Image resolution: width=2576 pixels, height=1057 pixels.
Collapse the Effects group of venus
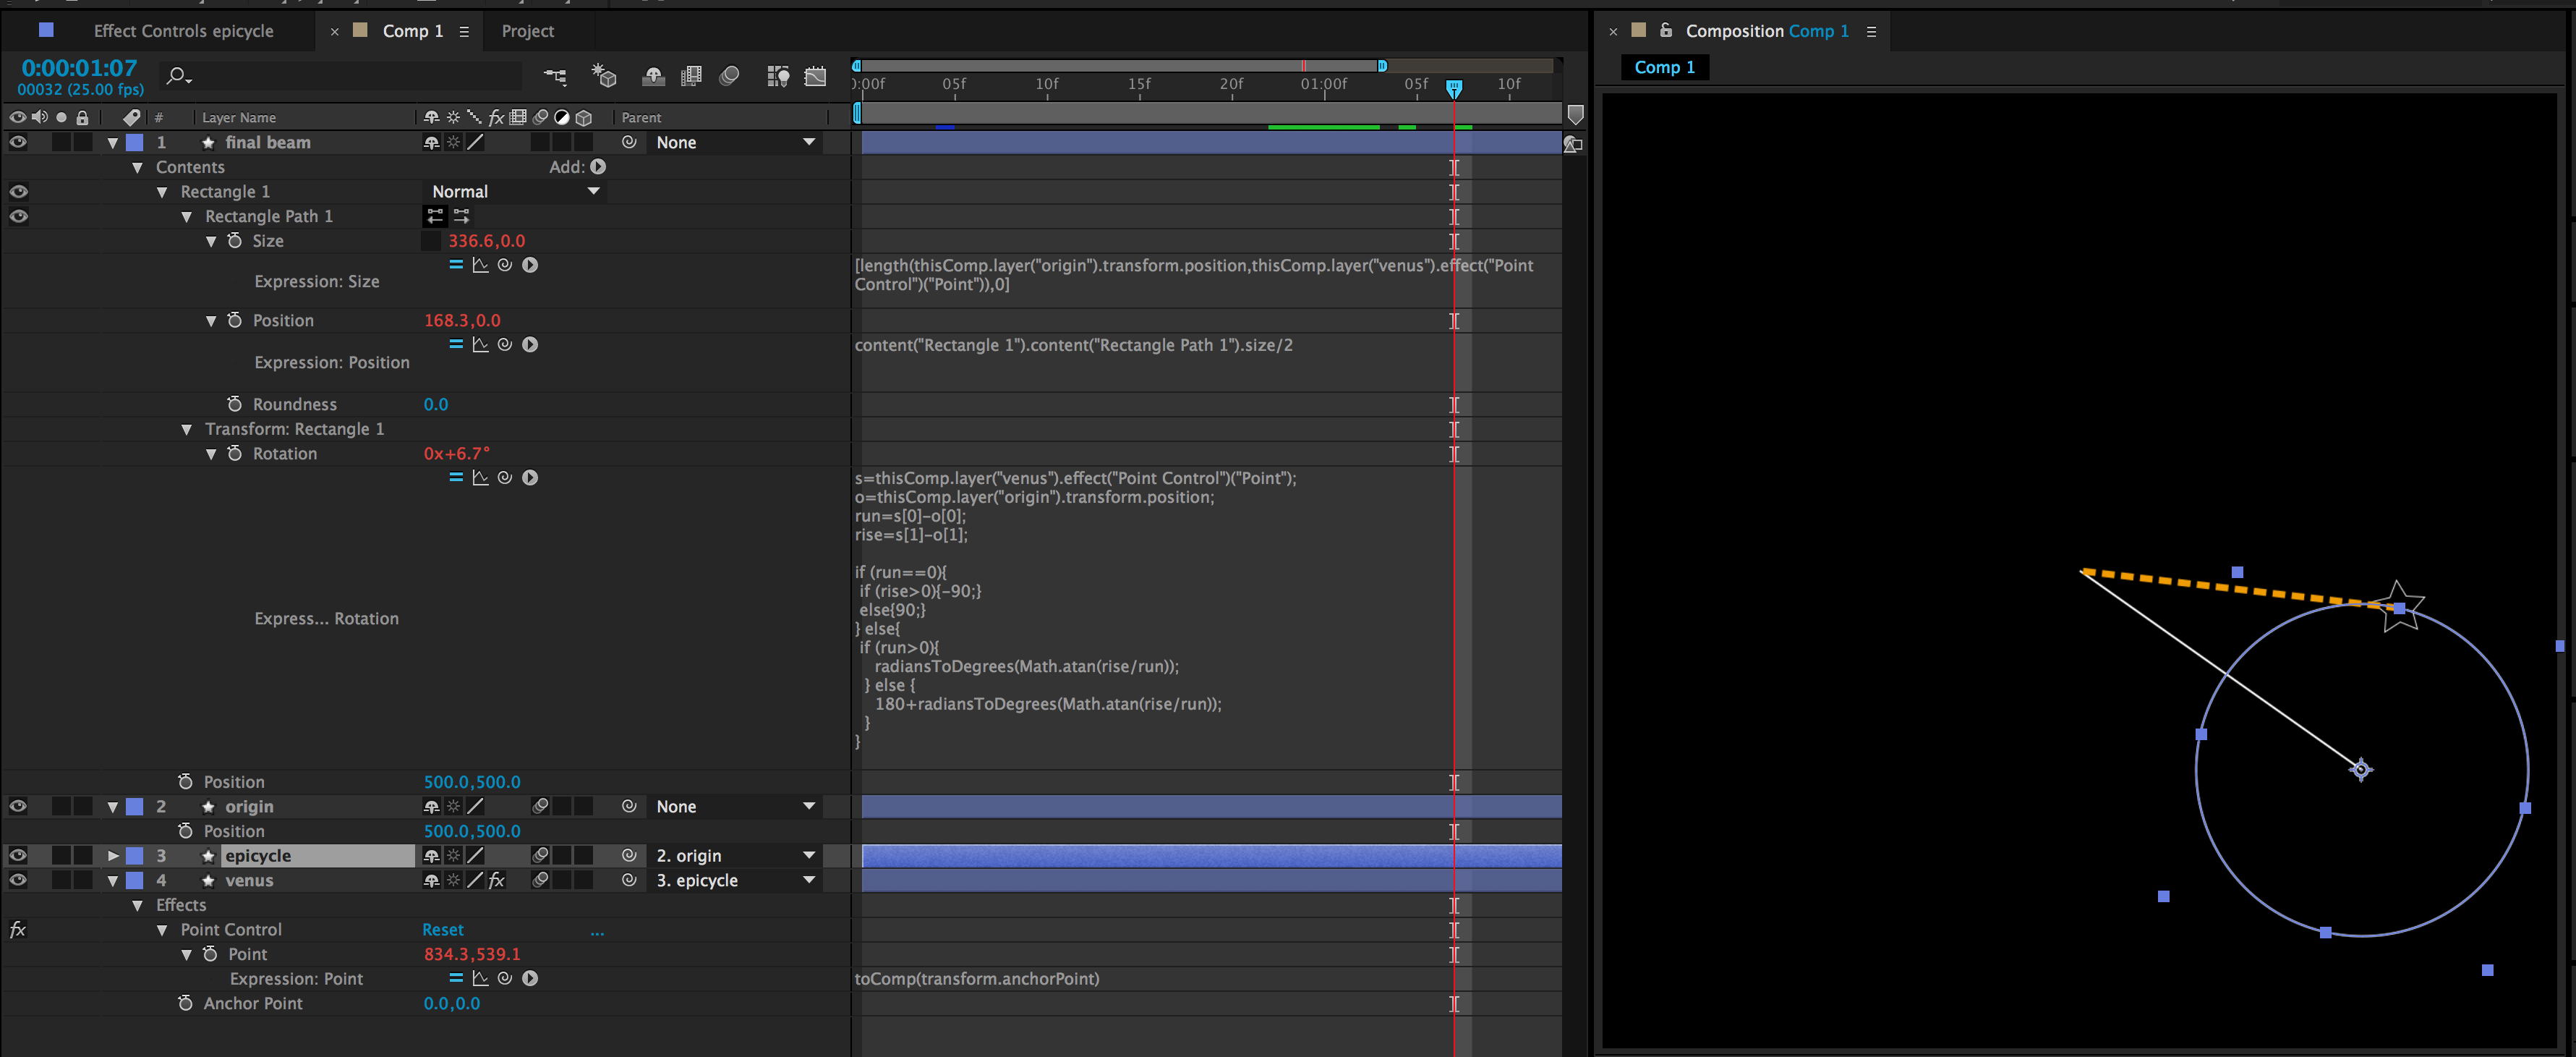click(138, 906)
